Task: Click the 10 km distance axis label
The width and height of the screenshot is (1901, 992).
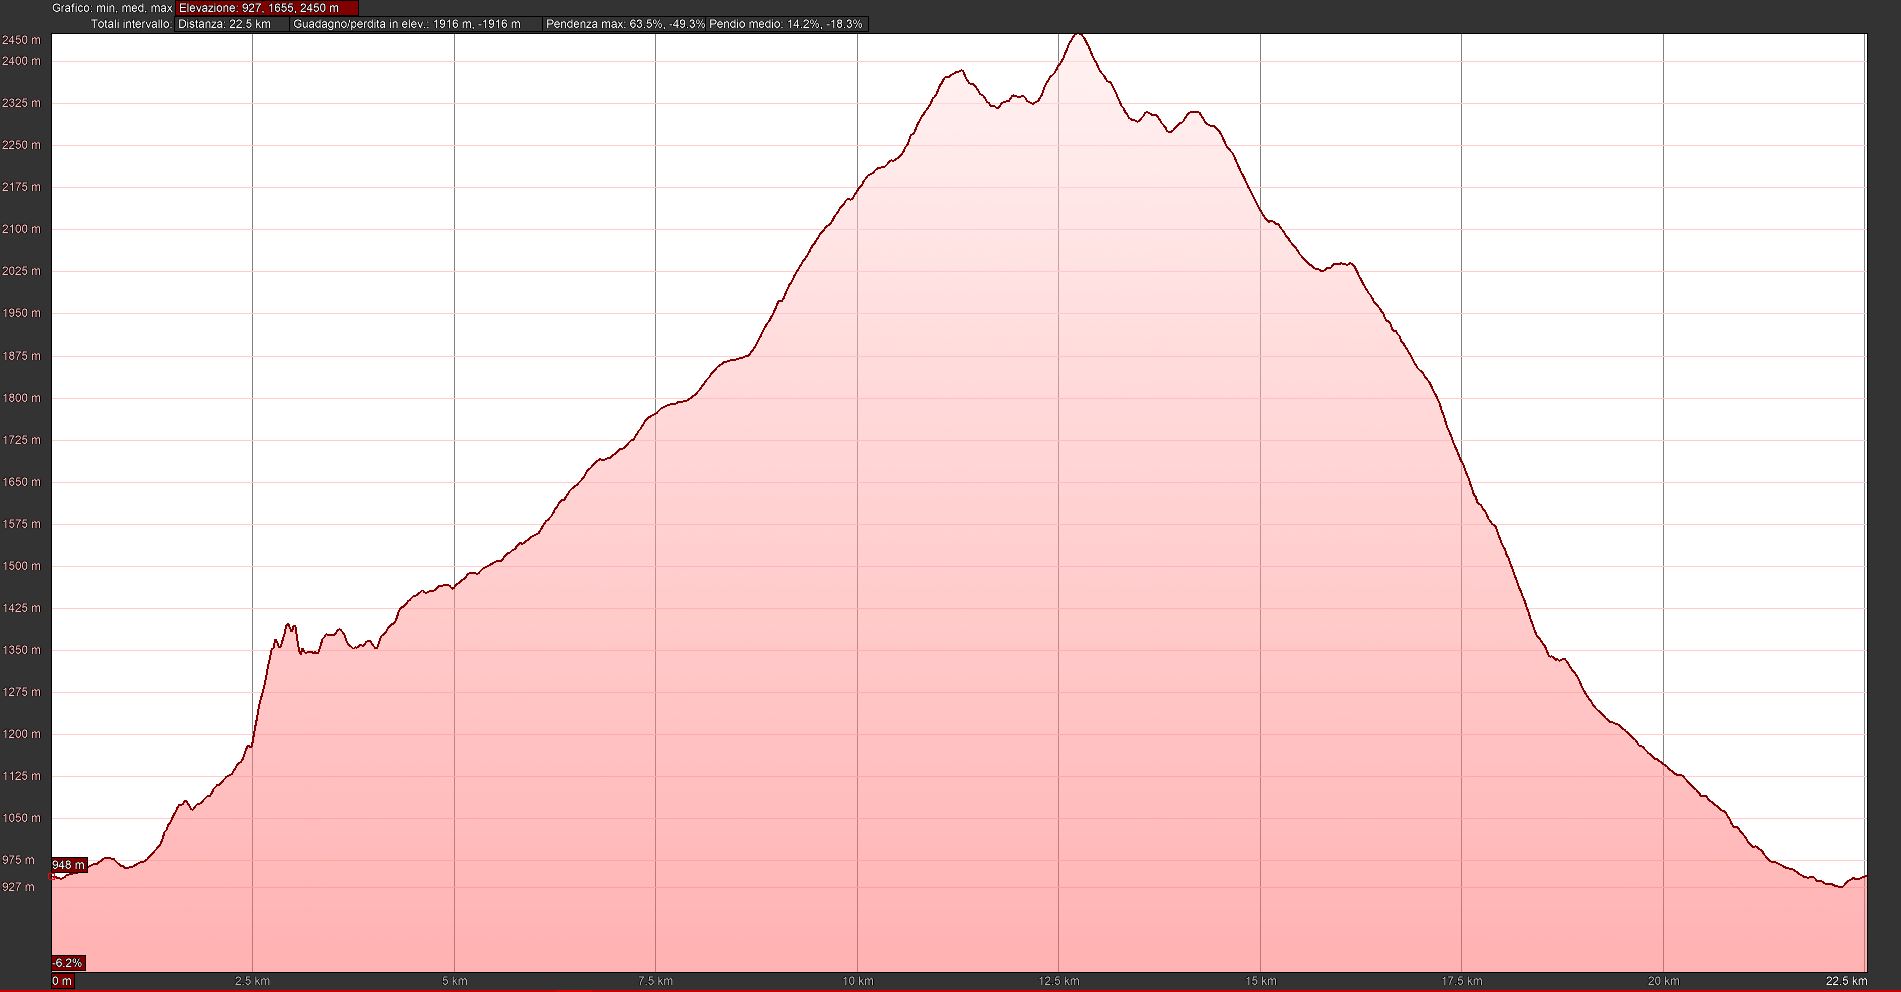Action: click(857, 981)
